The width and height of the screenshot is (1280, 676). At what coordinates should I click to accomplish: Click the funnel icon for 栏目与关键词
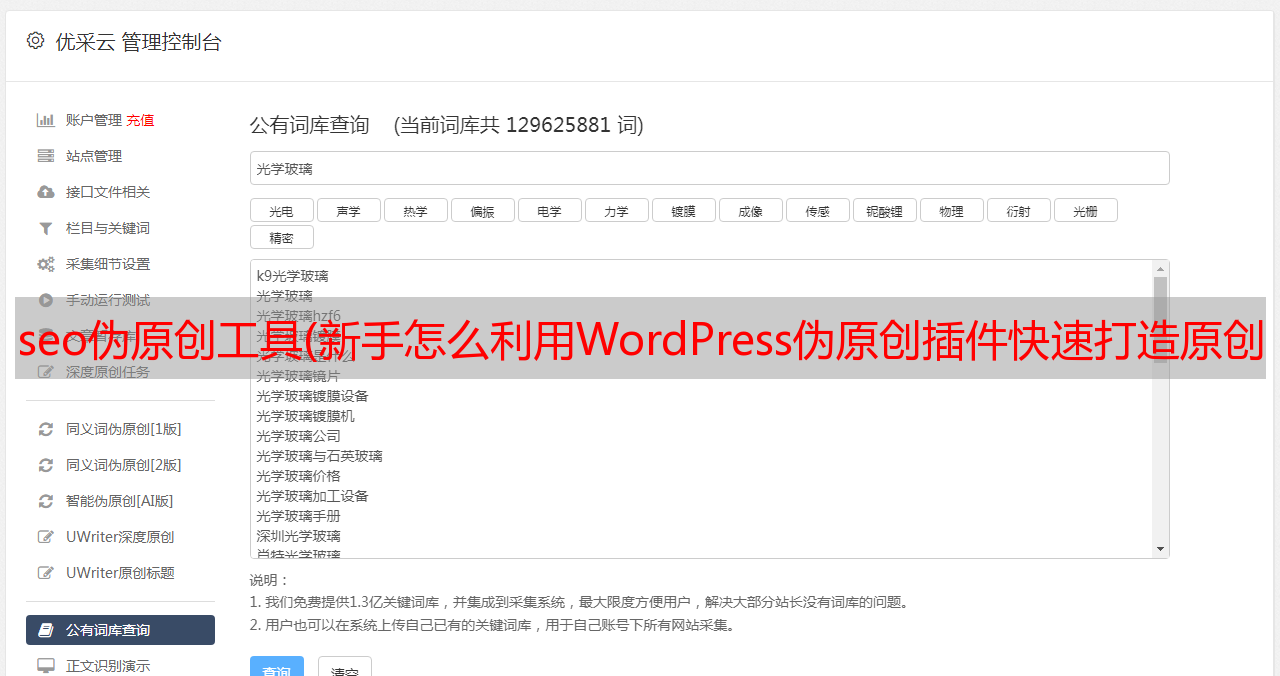click(x=46, y=228)
